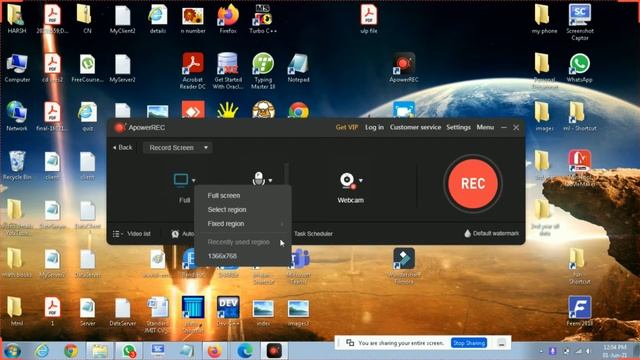The width and height of the screenshot is (640, 360).
Task: Open the Turbo C++ desktop shortcut
Action: (263, 19)
